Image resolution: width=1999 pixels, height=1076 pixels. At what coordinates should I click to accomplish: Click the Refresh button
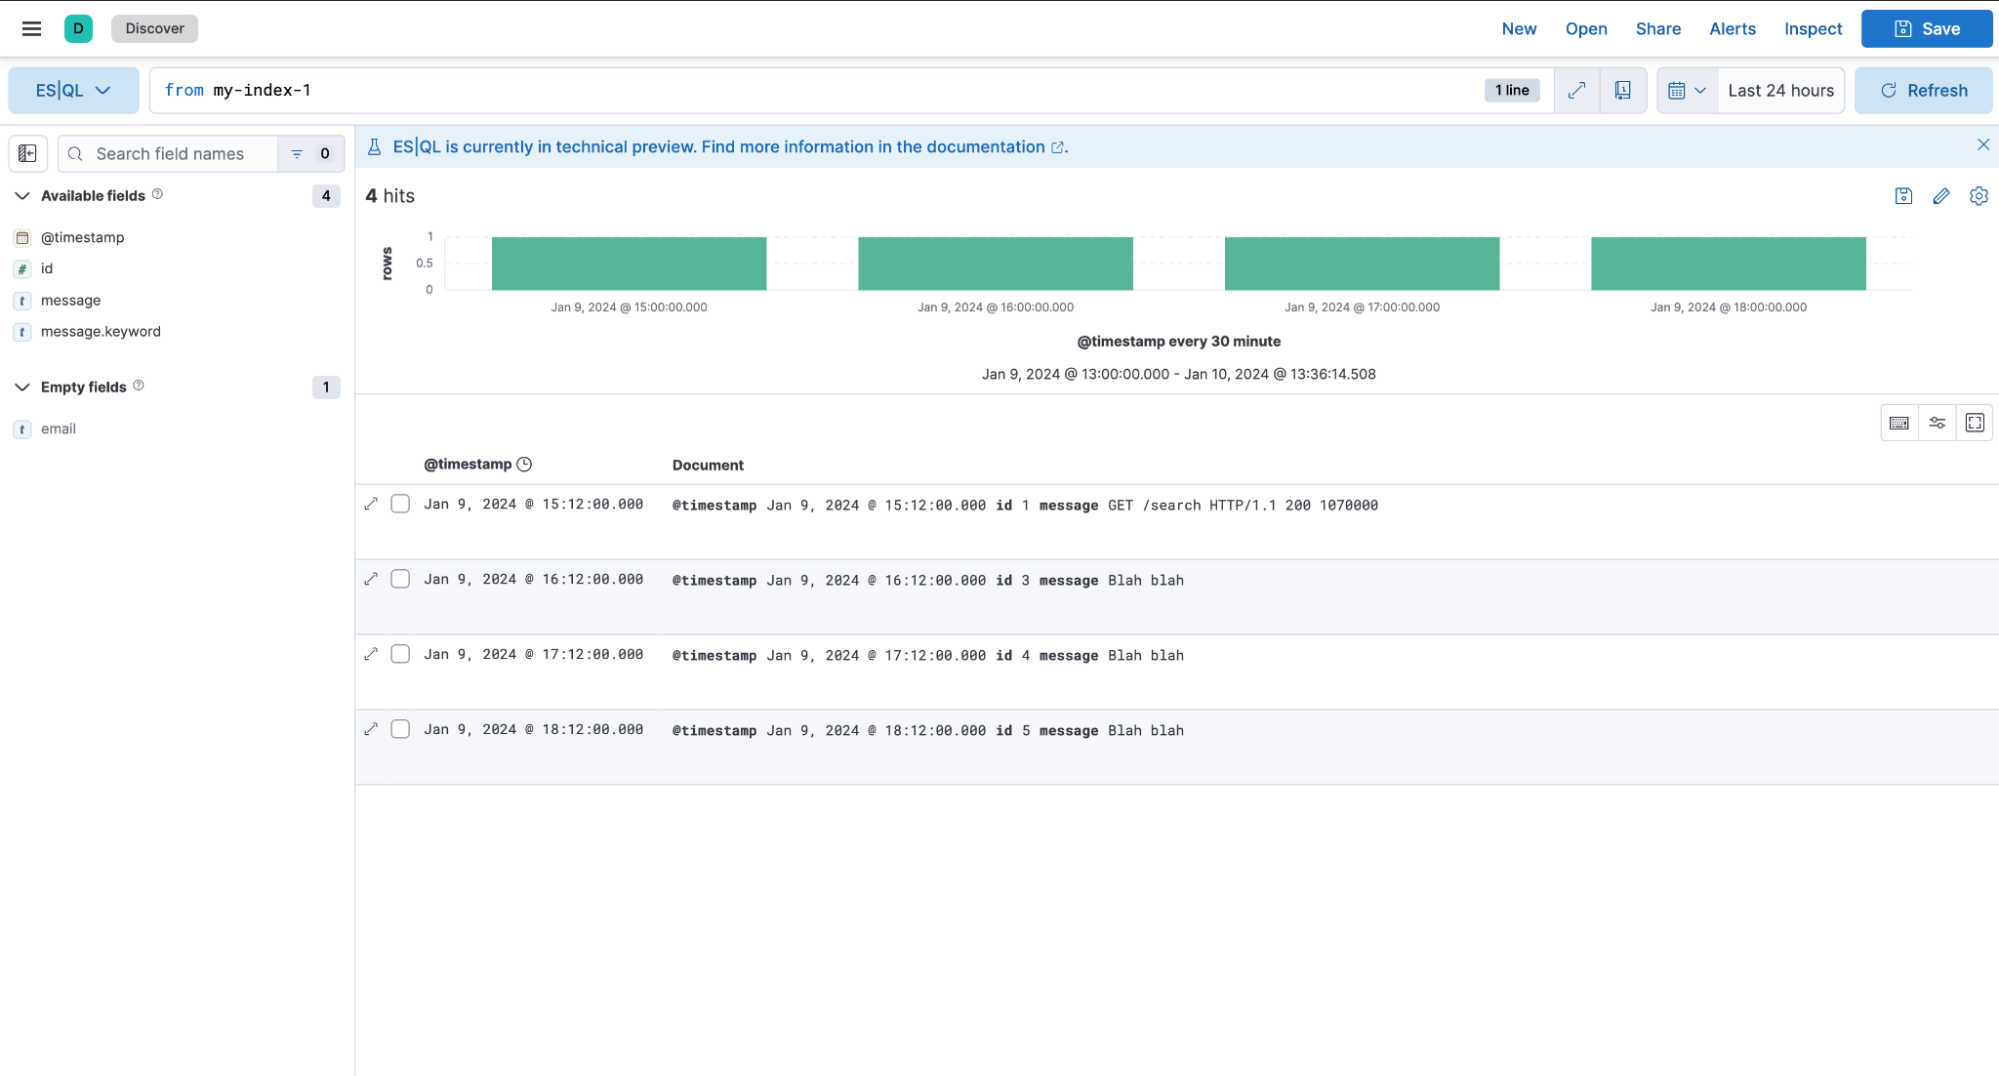(x=1922, y=90)
